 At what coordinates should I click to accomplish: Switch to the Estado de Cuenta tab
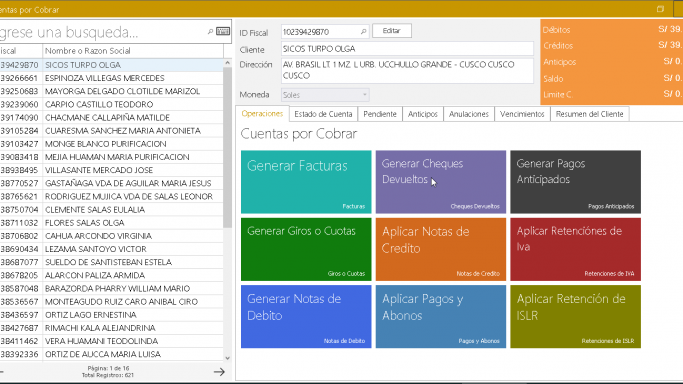(323, 114)
